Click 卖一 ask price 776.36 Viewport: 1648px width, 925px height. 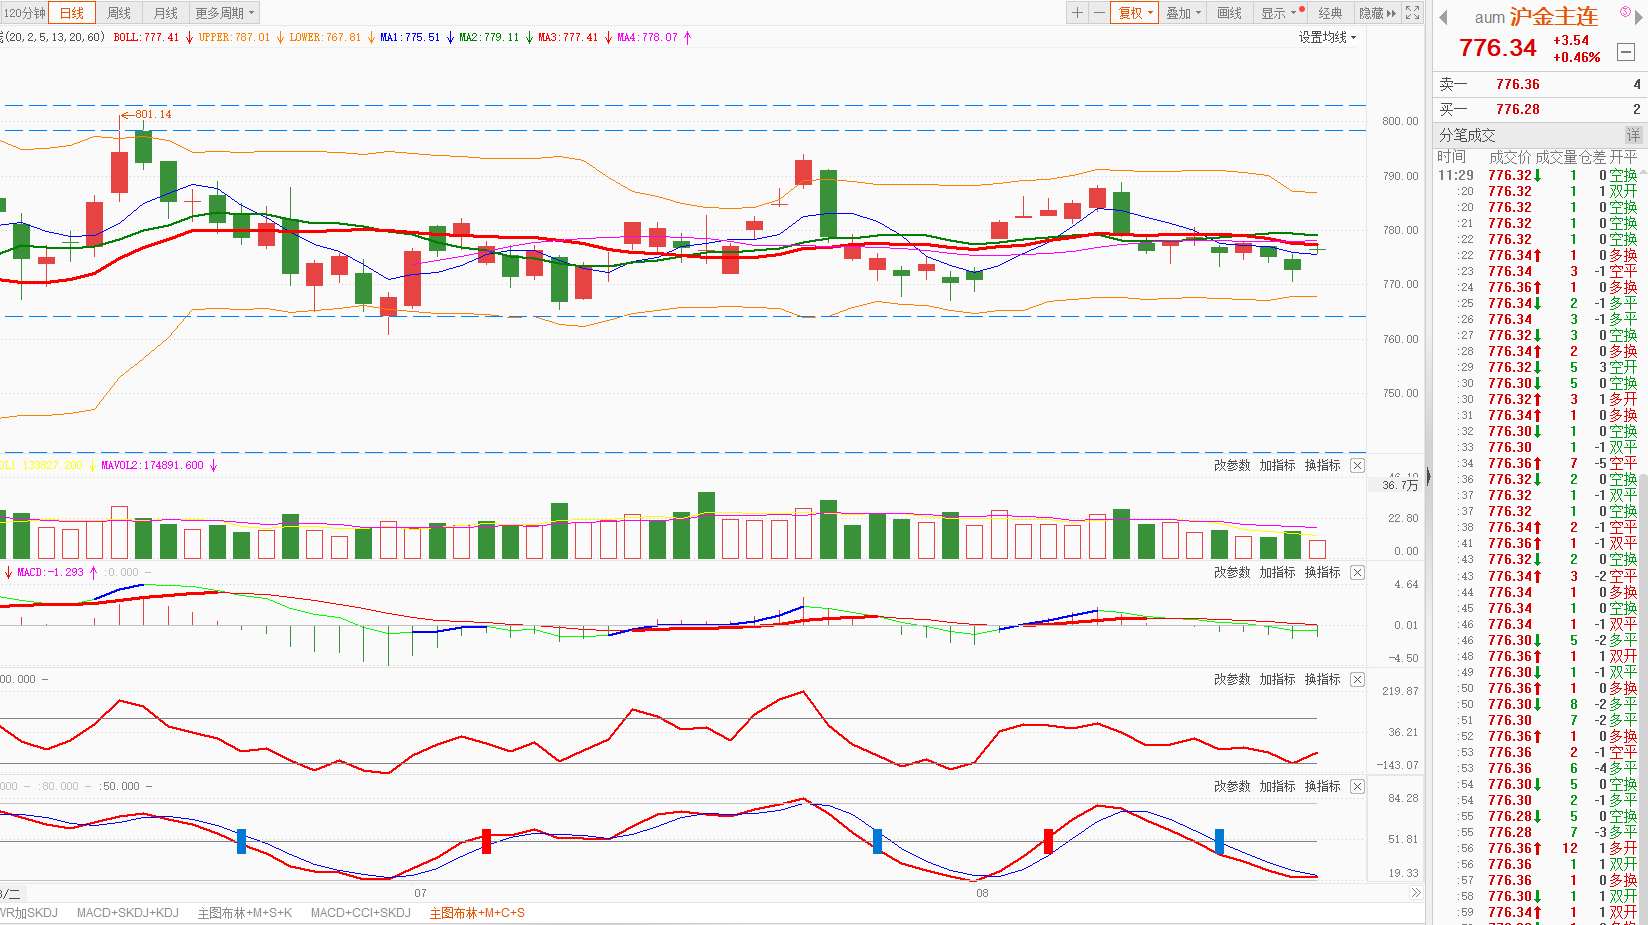[1517, 84]
